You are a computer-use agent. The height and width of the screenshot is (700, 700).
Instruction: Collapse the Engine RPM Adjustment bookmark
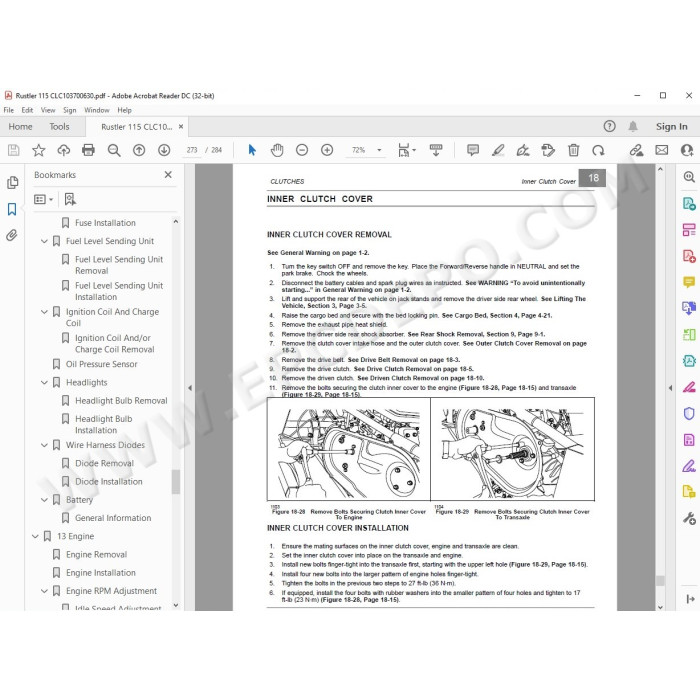[x=44, y=591]
